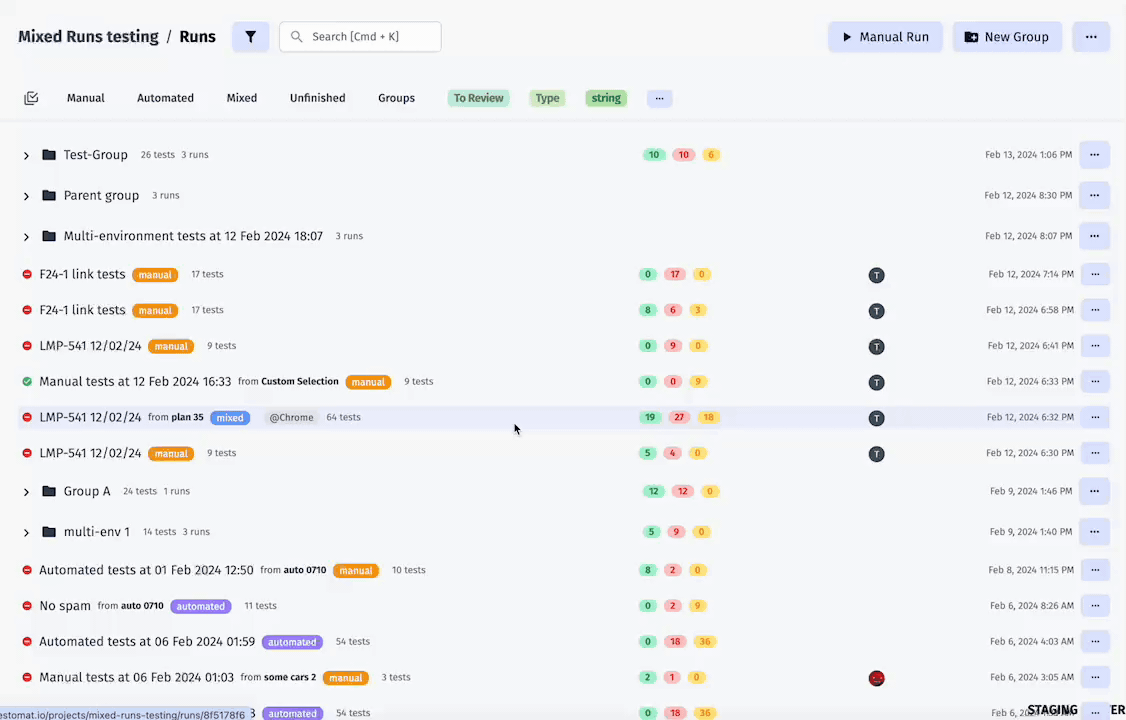1126x720 pixels.
Task: Expand Multi-environment tests group
Action: [26, 236]
